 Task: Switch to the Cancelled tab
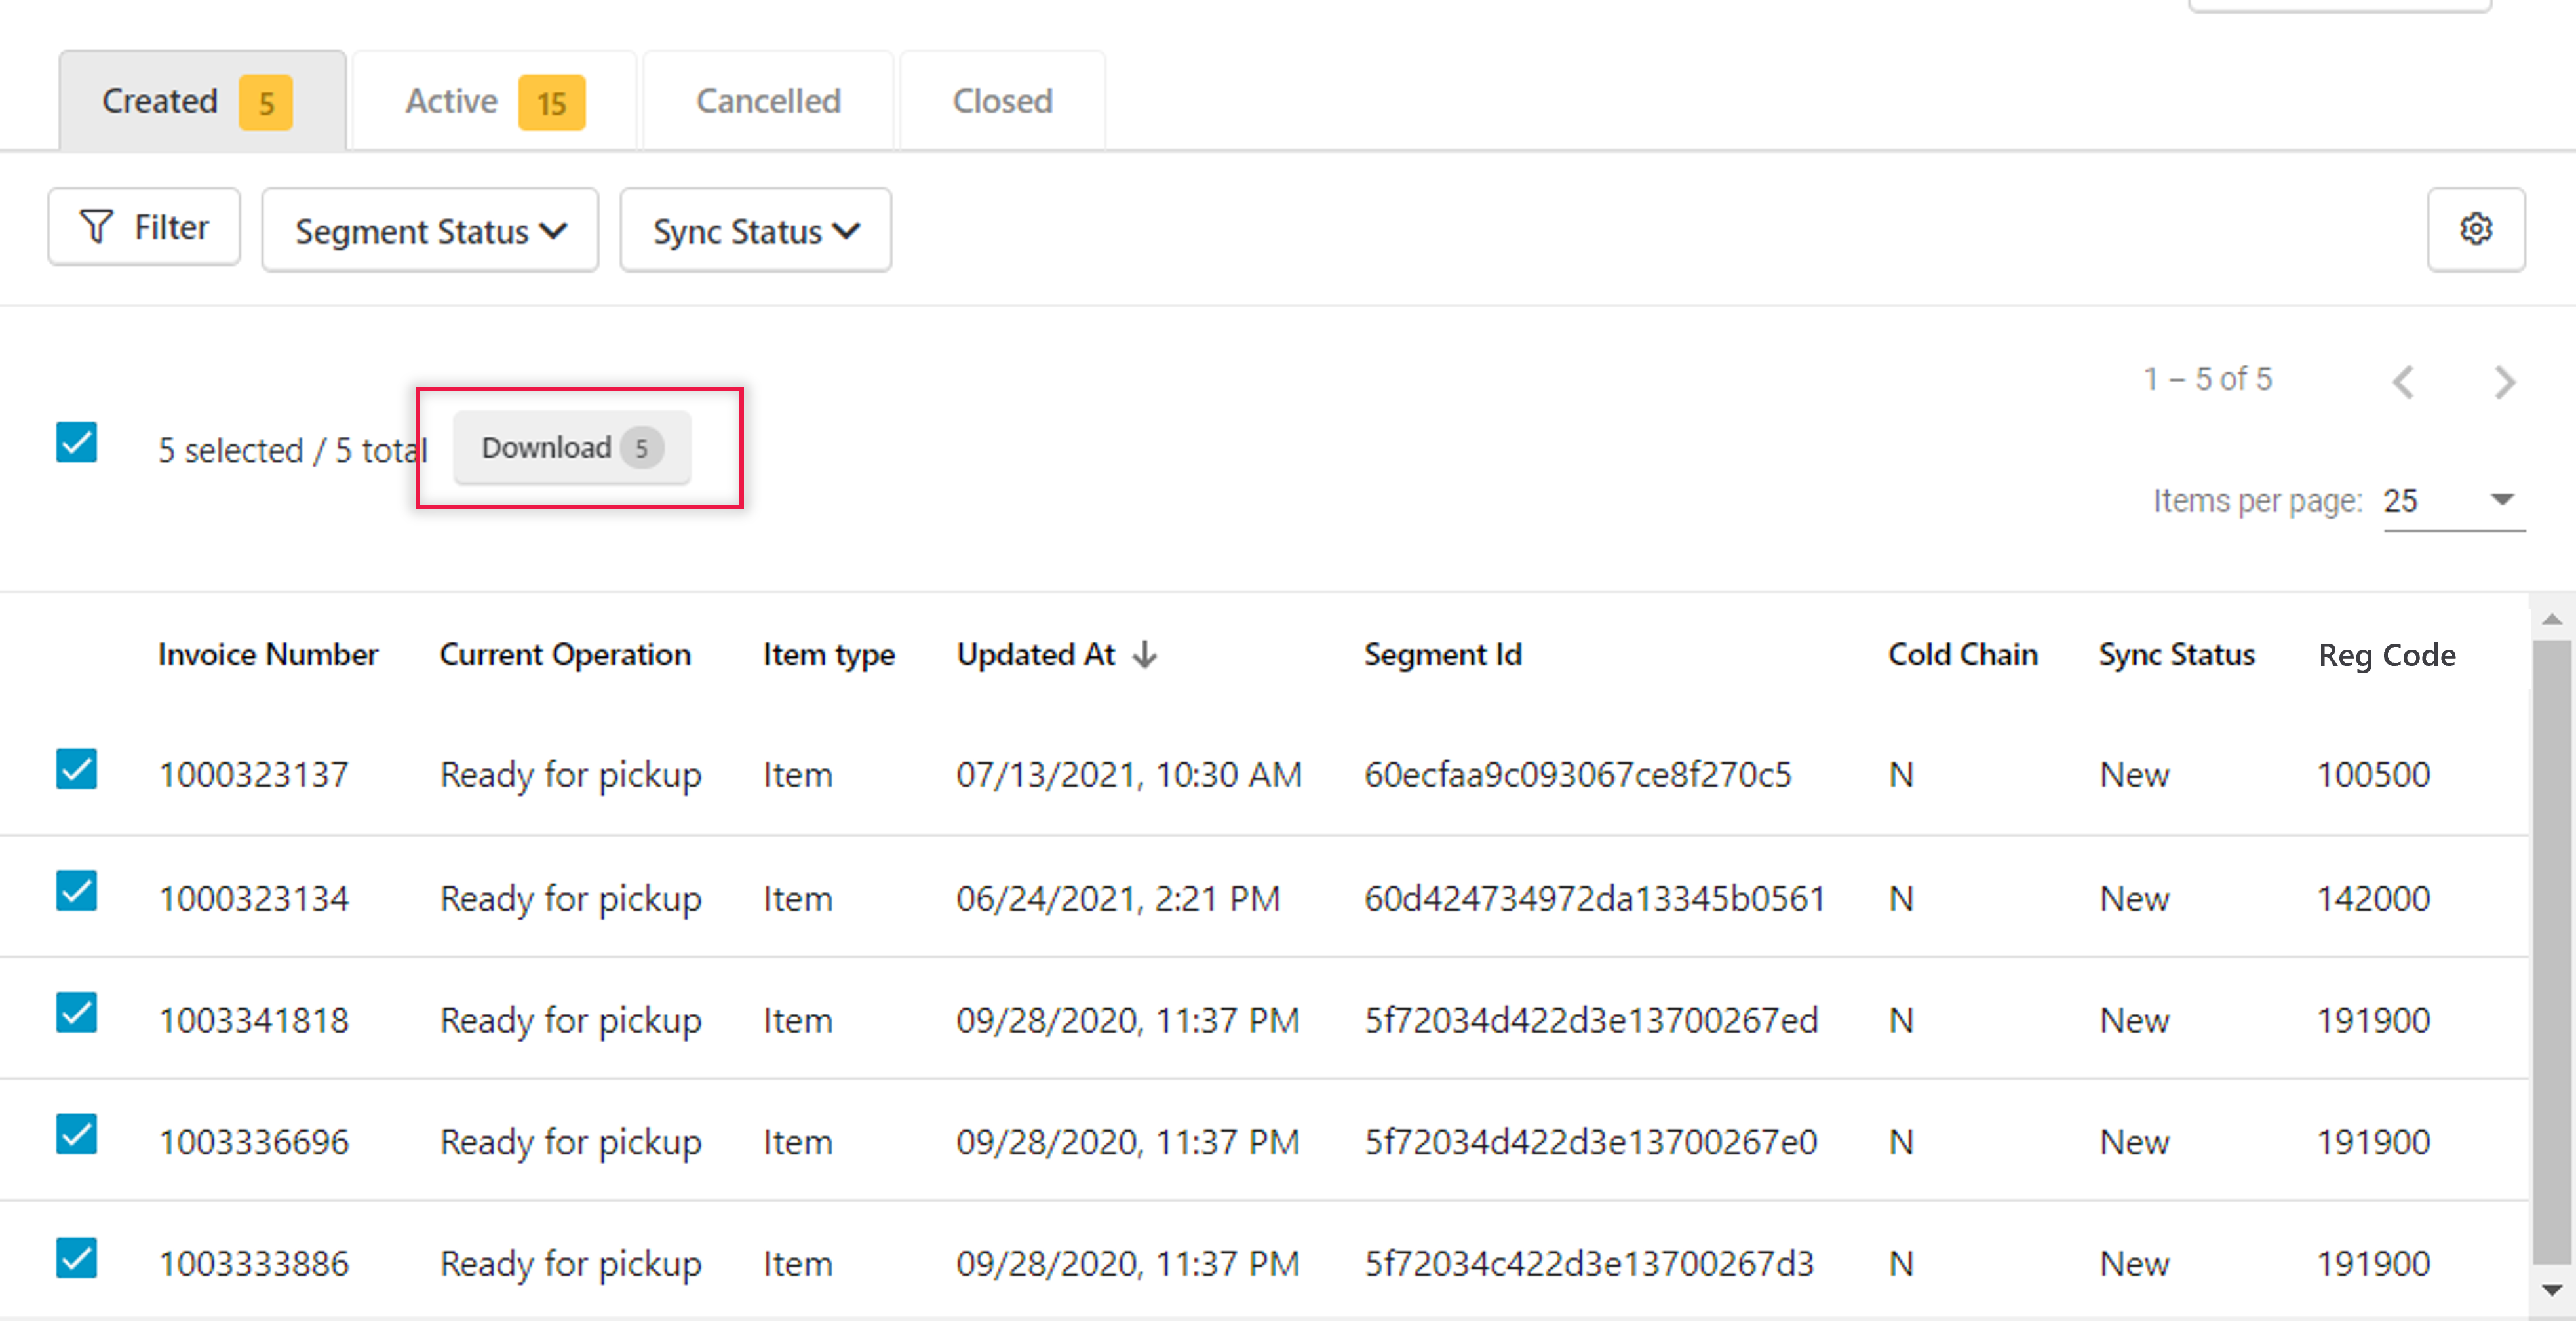coord(768,101)
